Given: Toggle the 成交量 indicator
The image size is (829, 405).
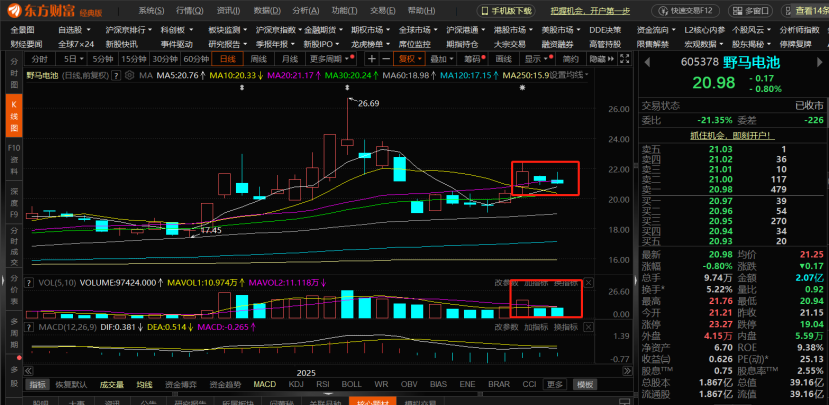Looking at the screenshot, I should point(112,384).
